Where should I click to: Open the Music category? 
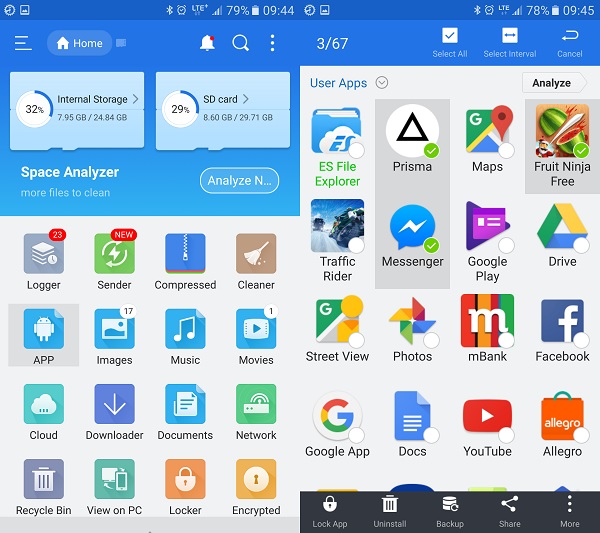coord(185,336)
